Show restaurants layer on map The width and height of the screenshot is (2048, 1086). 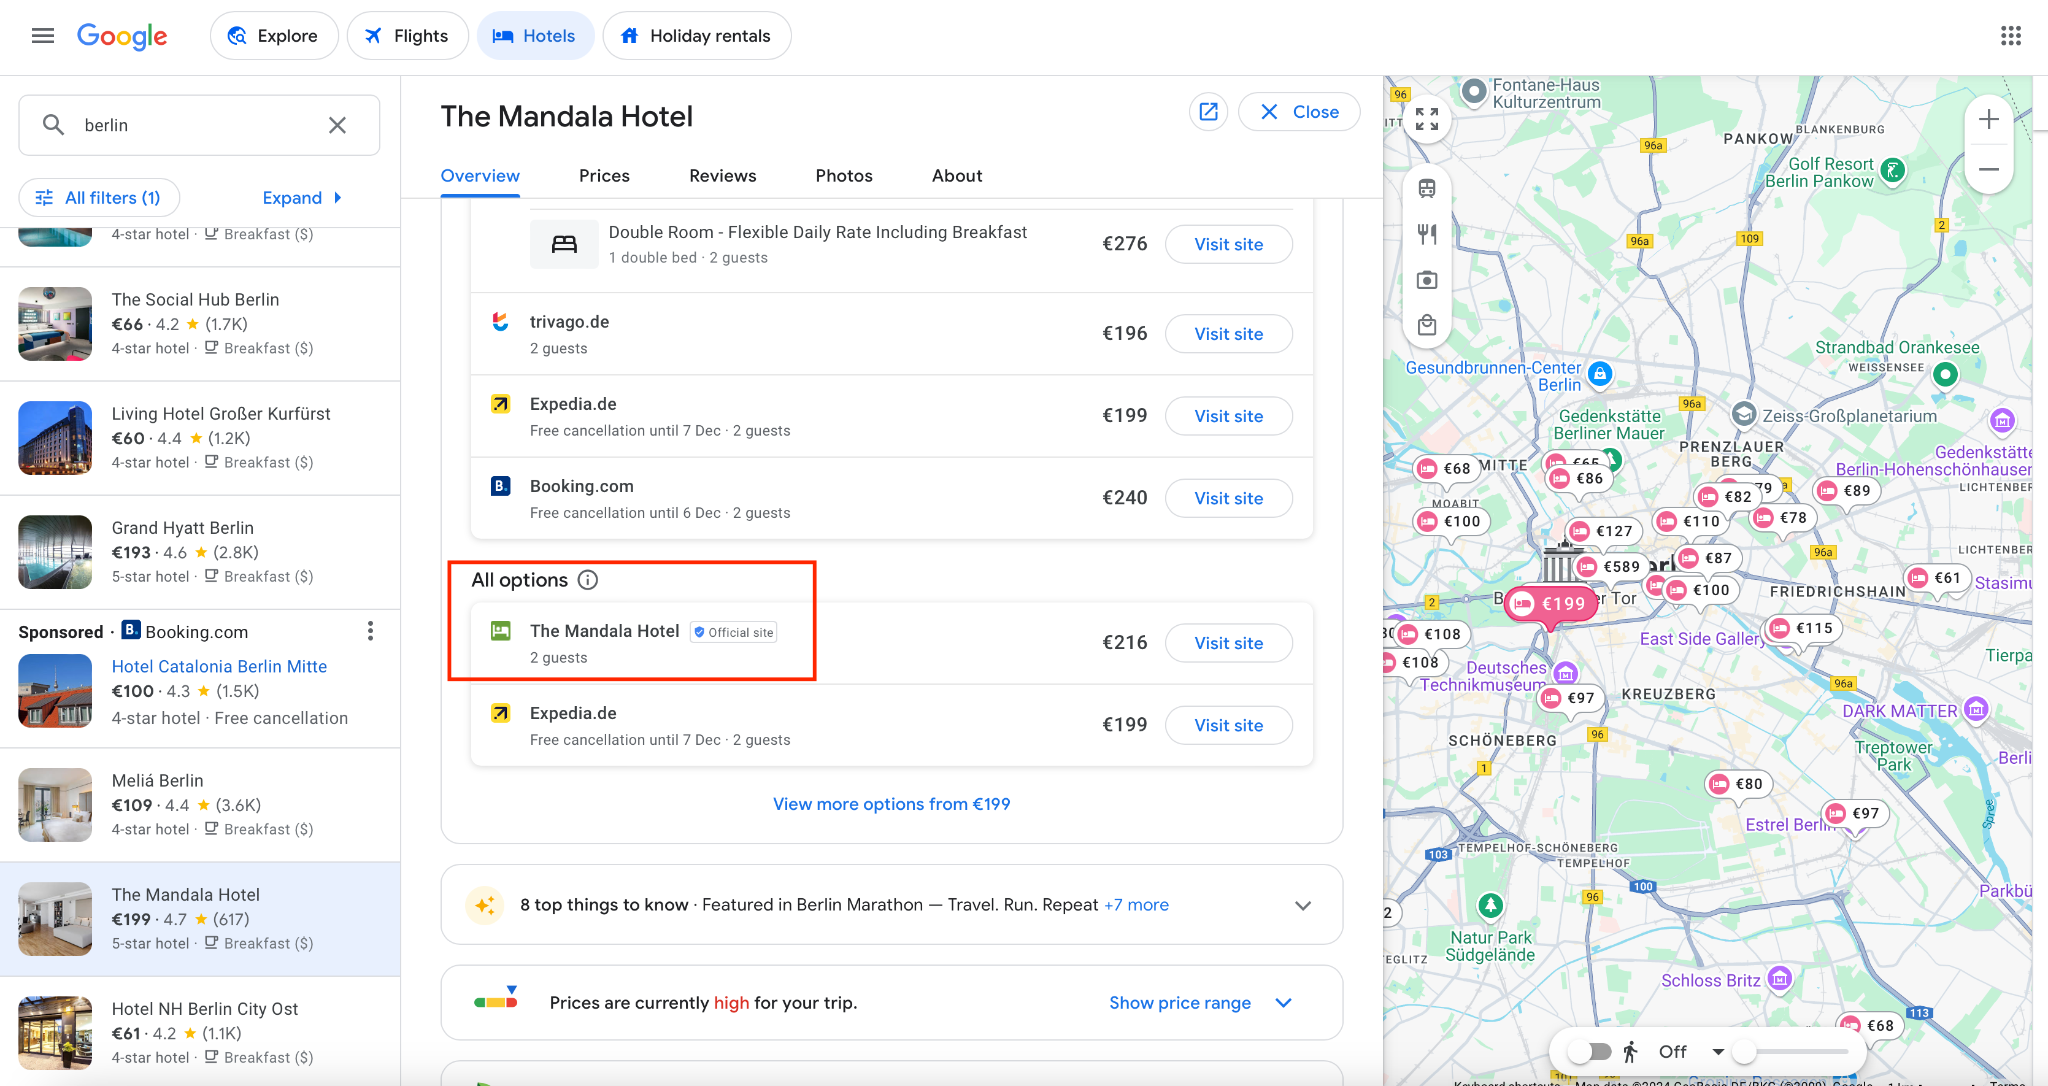click(x=1427, y=234)
